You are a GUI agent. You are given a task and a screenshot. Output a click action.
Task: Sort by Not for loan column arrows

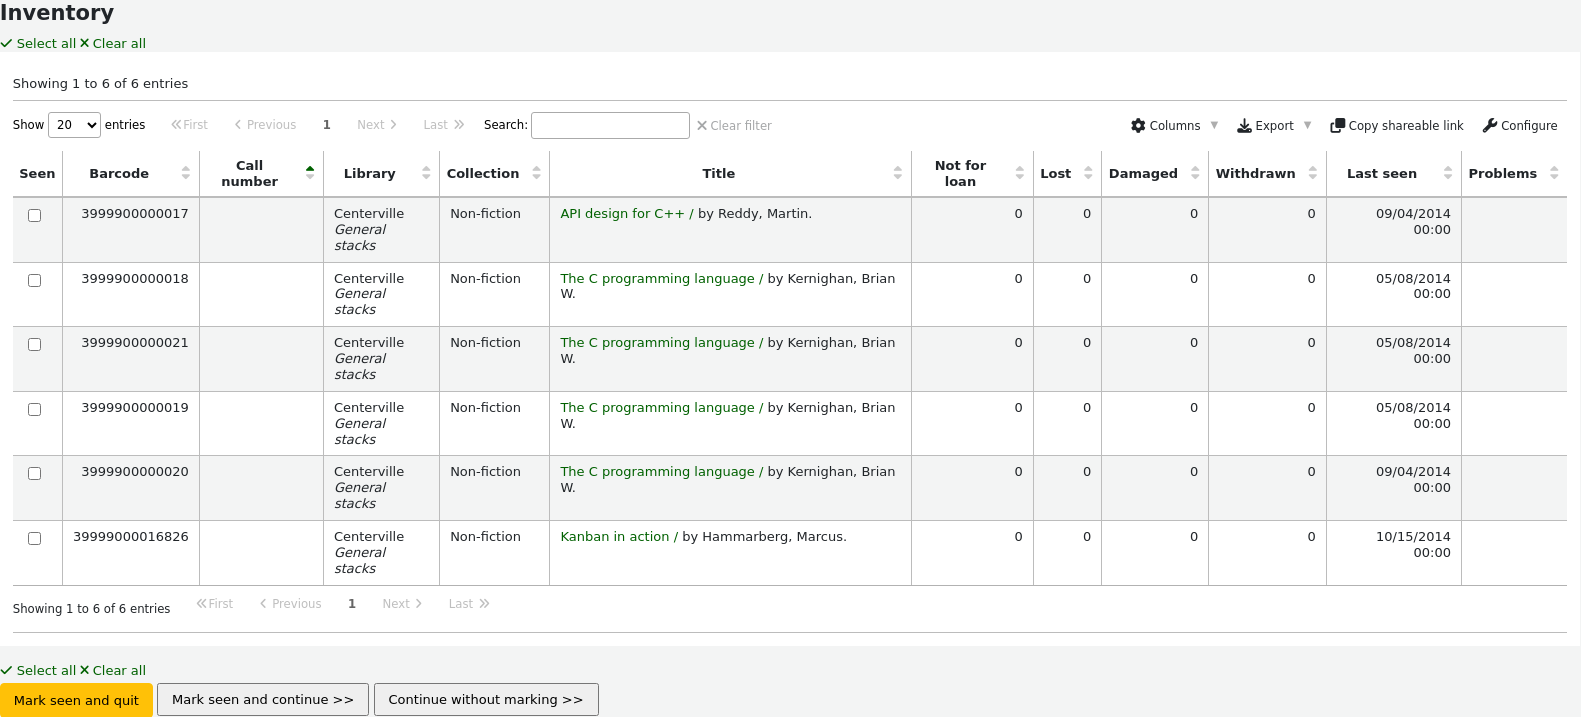point(1020,173)
